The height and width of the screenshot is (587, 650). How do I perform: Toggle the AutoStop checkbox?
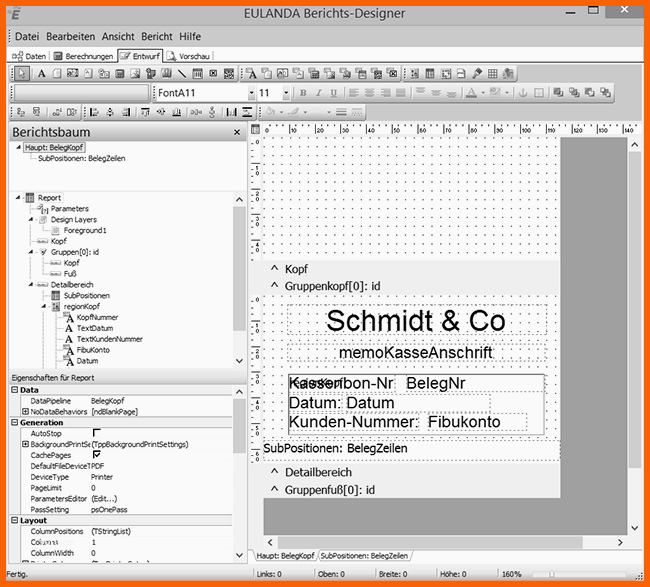[x=97, y=433]
